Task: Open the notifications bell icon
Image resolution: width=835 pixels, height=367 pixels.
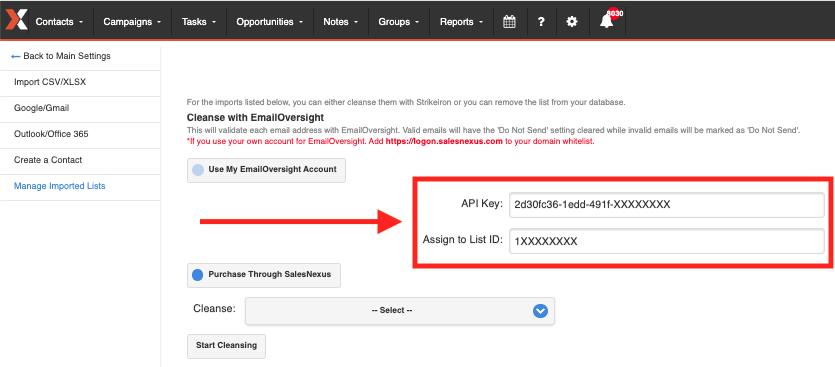Action: [607, 21]
